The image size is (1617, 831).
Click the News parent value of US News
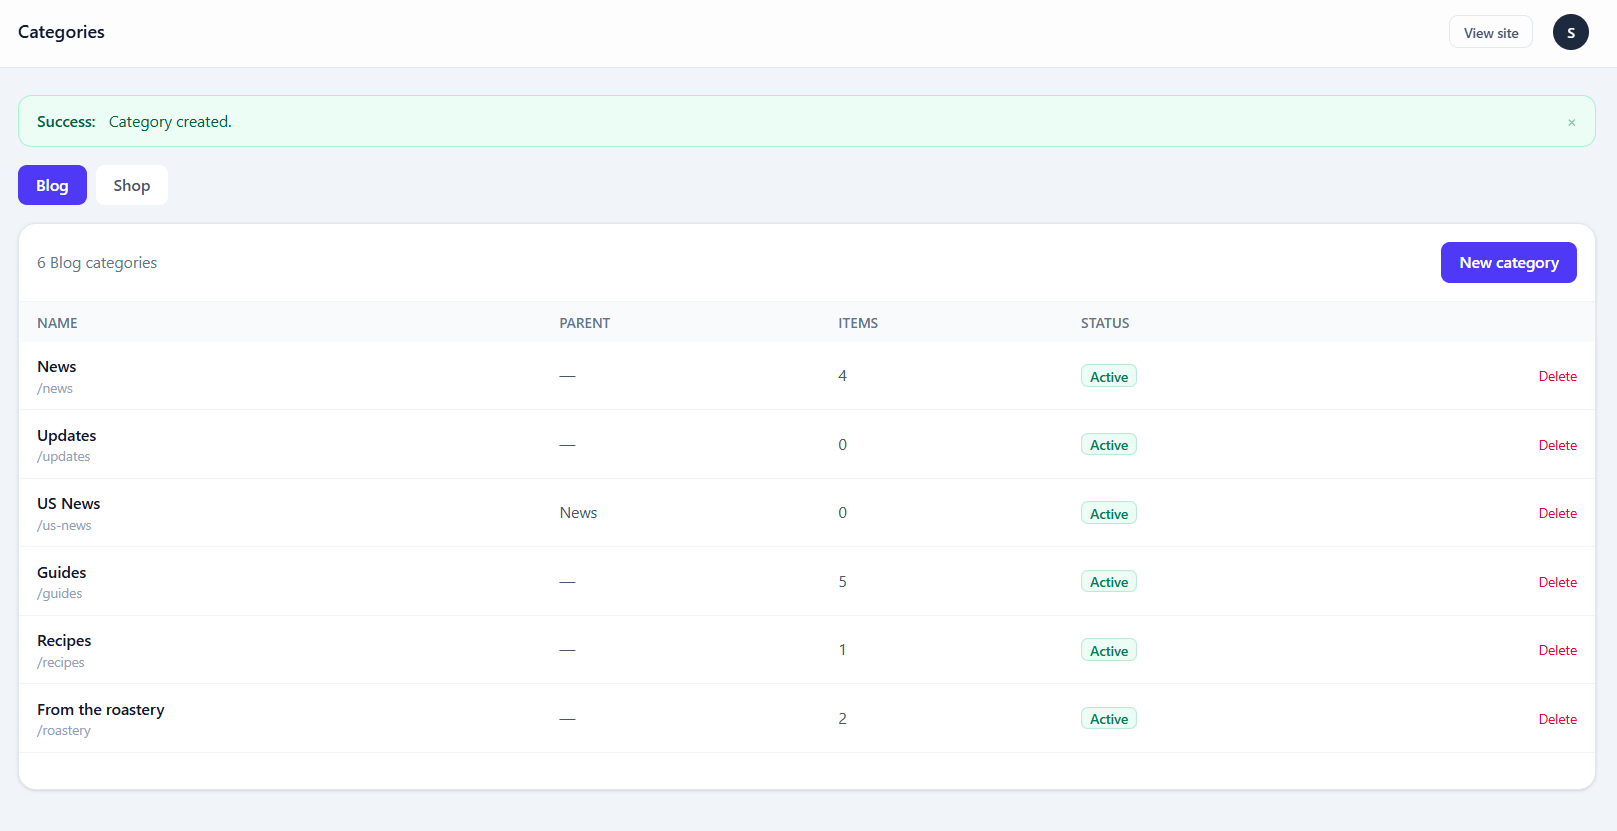coord(578,513)
